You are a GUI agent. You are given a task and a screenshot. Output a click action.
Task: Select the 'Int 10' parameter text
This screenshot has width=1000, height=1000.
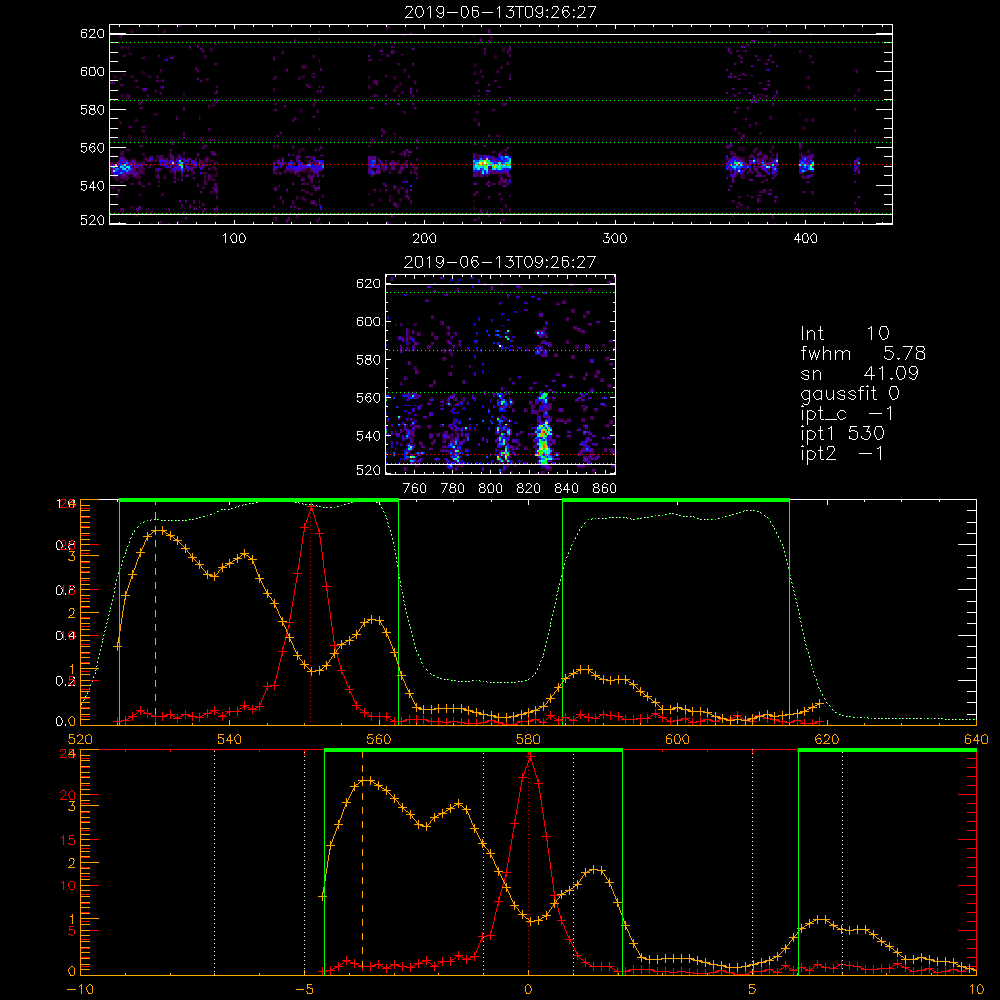point(844,334)
